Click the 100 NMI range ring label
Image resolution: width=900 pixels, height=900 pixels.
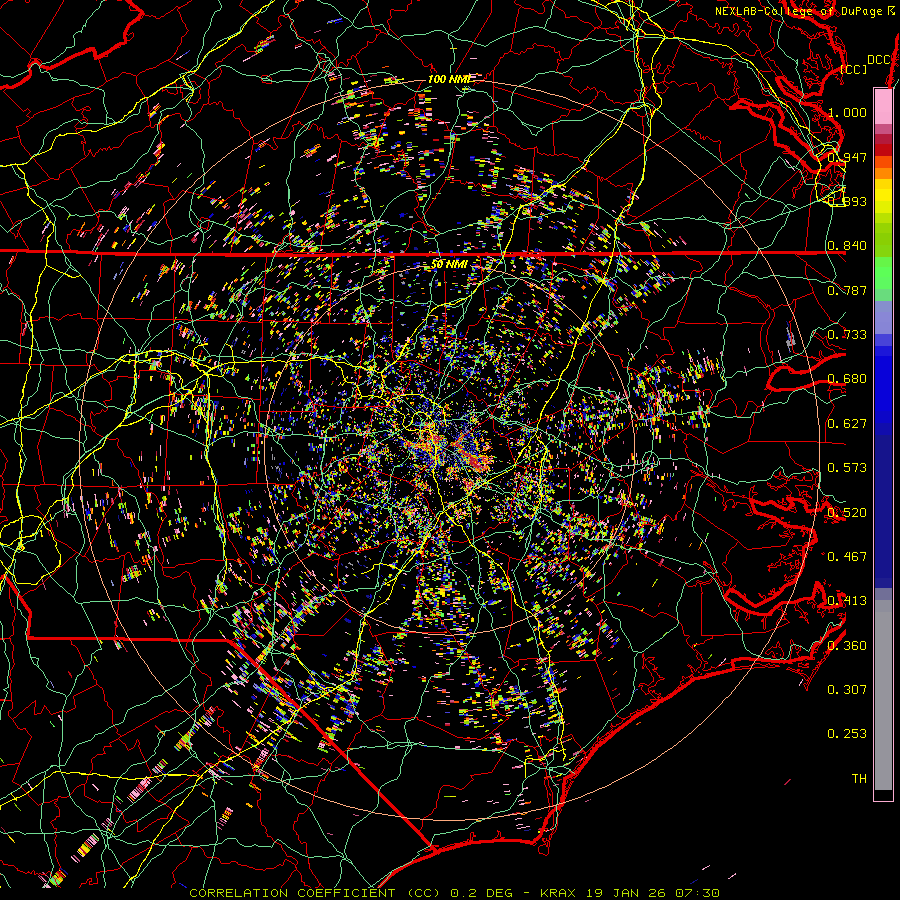tap(448, 79)
